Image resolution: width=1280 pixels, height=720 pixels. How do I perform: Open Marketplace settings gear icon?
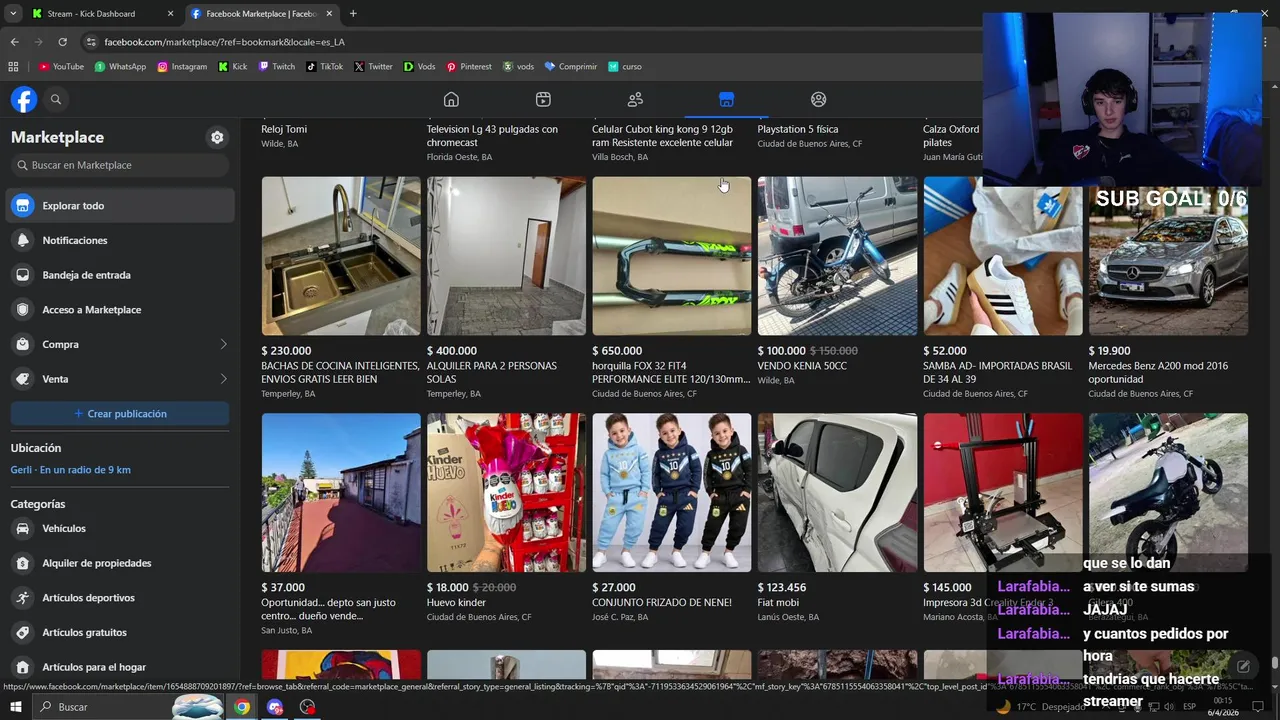(217, 137)
